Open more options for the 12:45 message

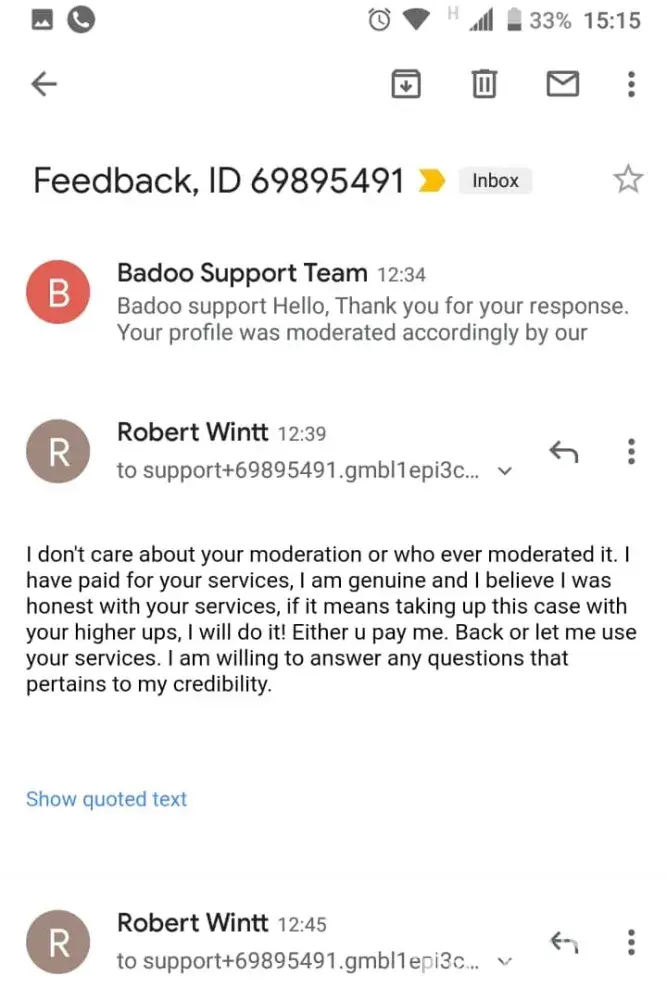click(x=631, y=942)
